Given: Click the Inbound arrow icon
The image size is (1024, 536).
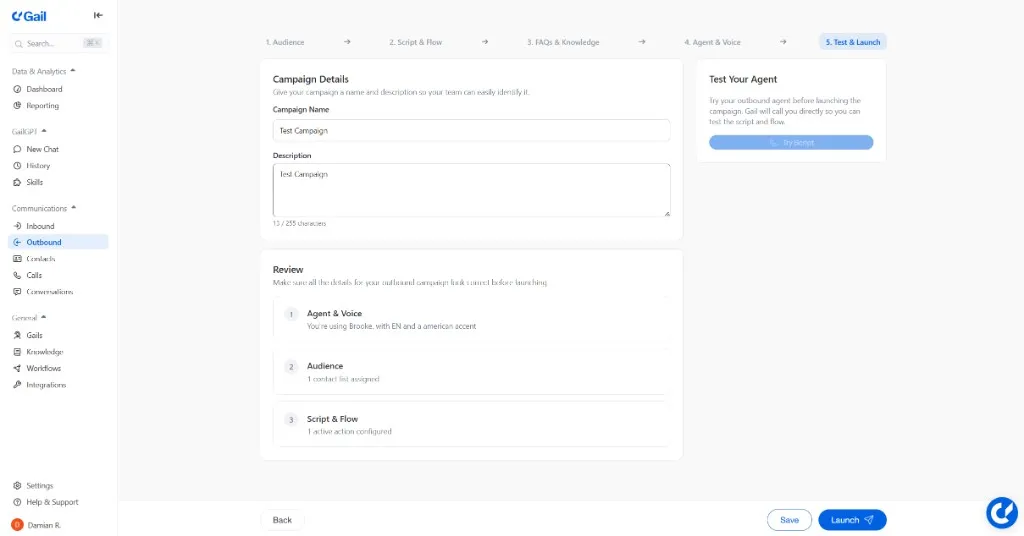Looking at the screenshot, I should [x=17, y=226].
